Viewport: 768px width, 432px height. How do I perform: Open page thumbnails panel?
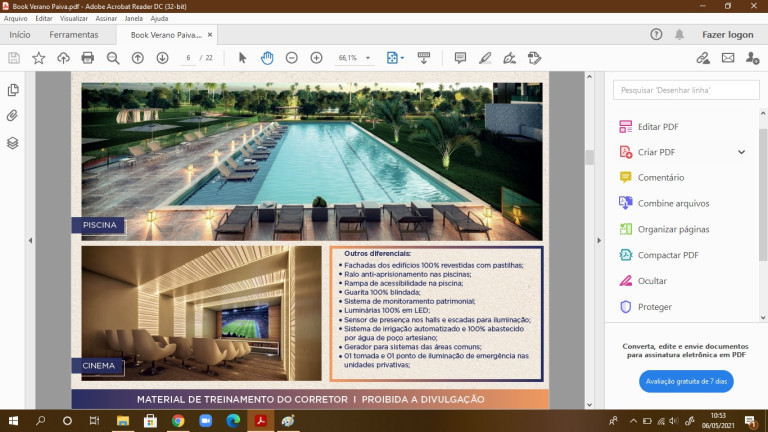point(13,90)
